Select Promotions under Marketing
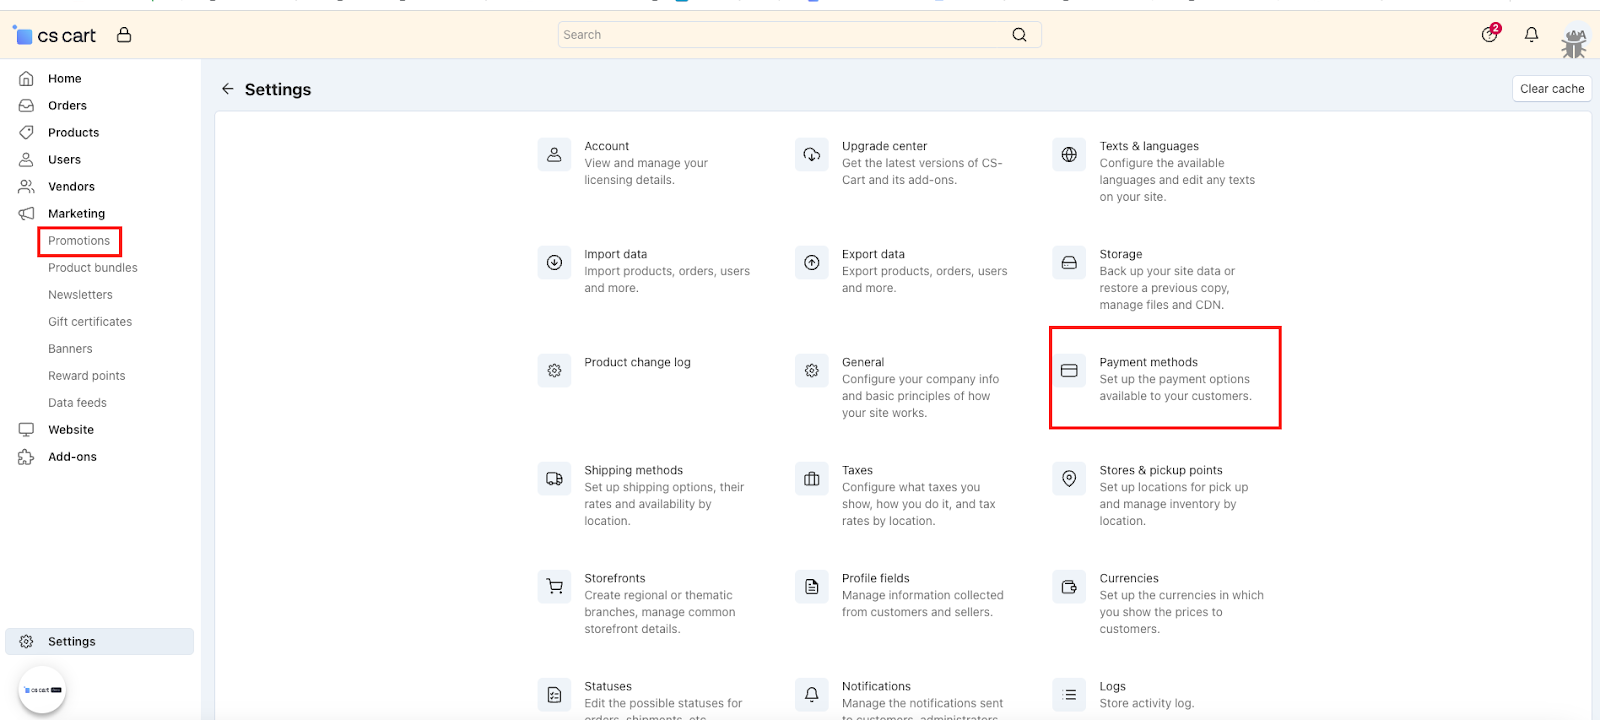This screenshot has height=720, width=1600. point(79,241)
